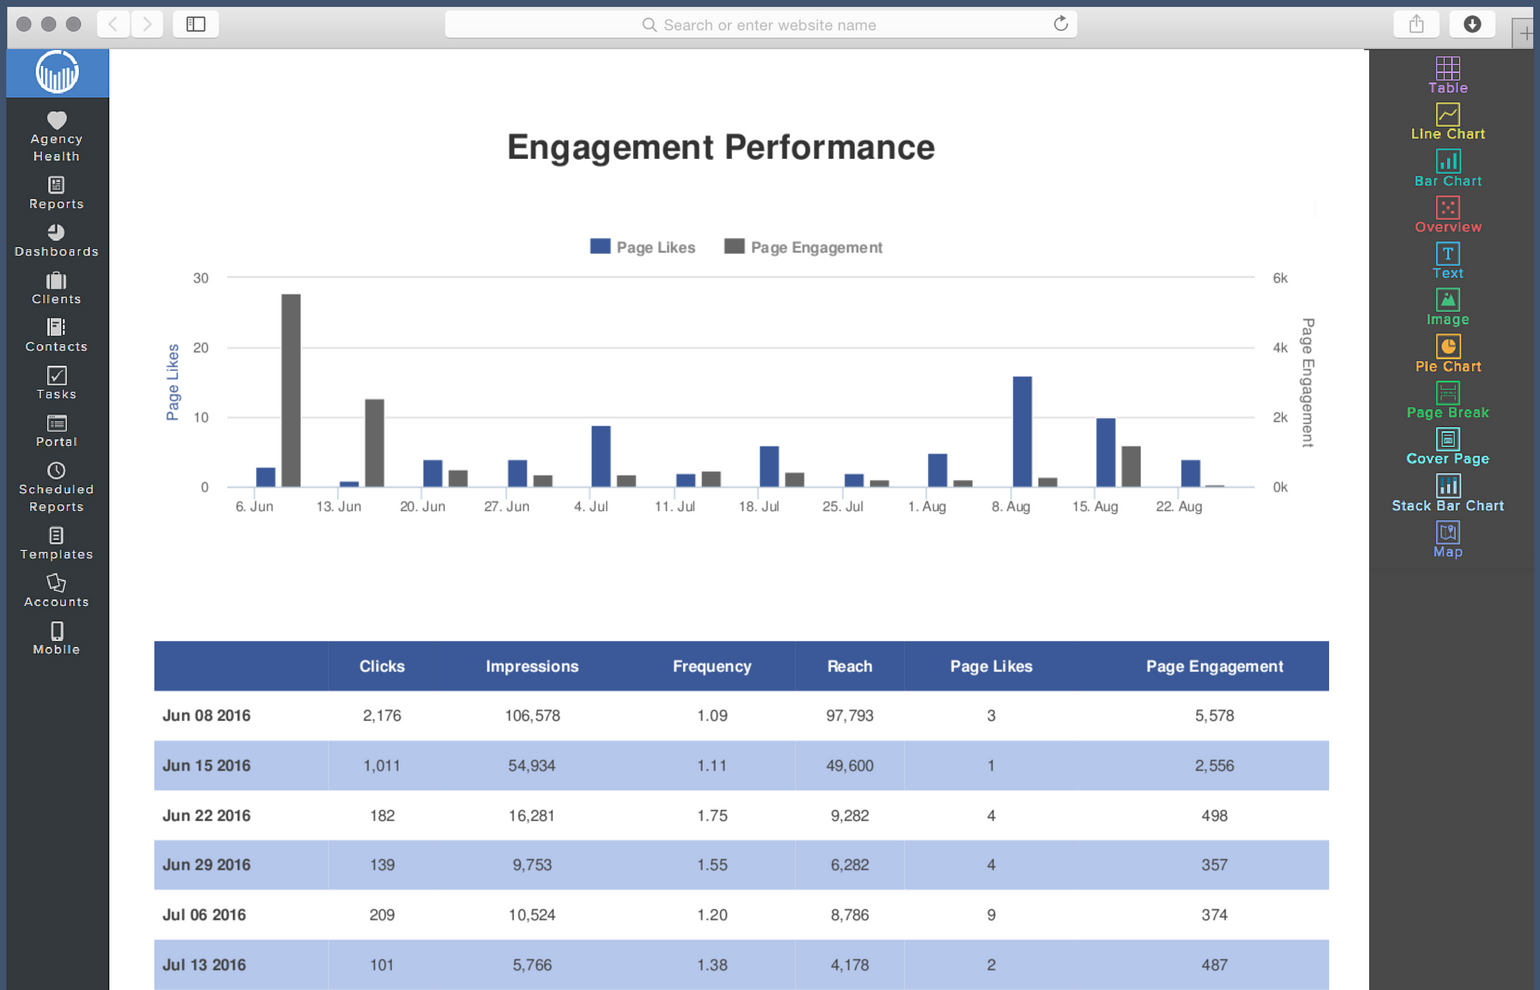Toggle the Page Likes series in the legend

pos(643,247)
